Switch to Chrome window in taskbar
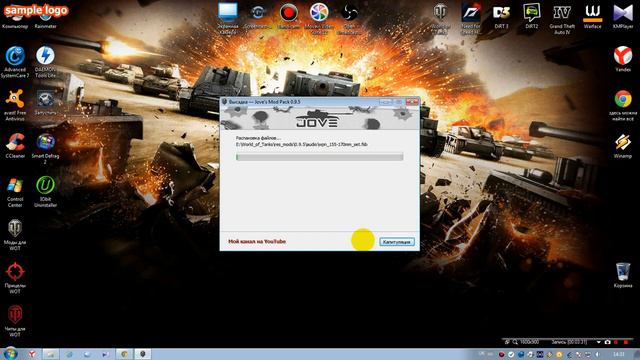Screen dimensions: 640x360 pos(124,354)
